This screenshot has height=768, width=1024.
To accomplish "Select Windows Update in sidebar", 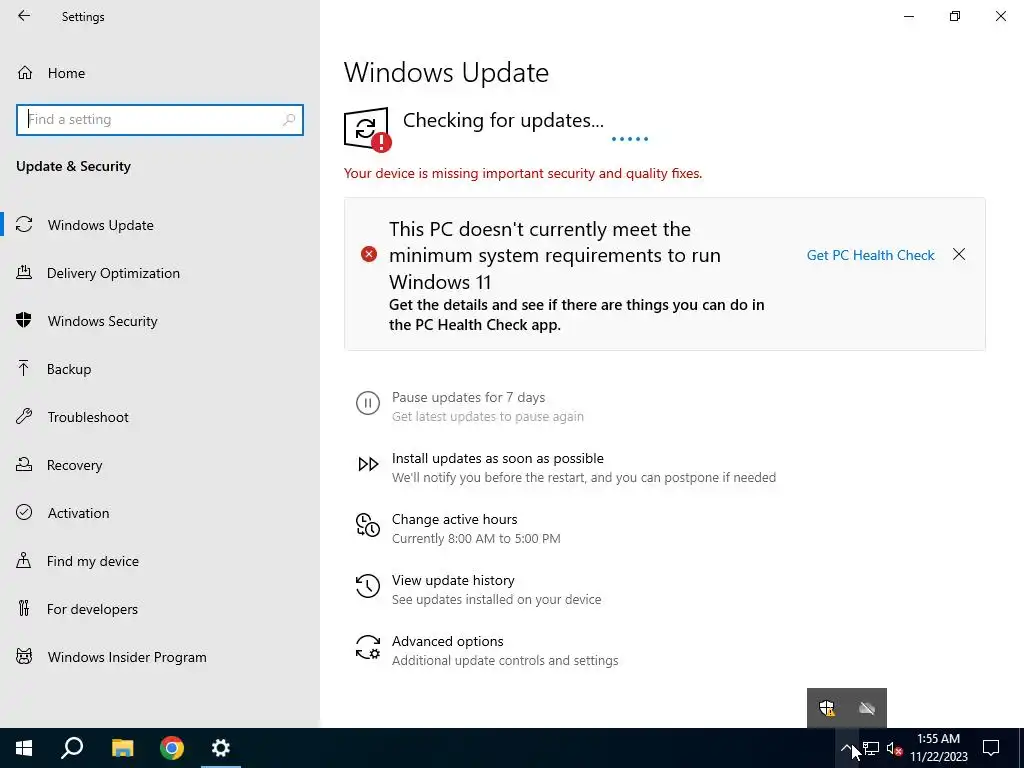I will click(160, 225).
